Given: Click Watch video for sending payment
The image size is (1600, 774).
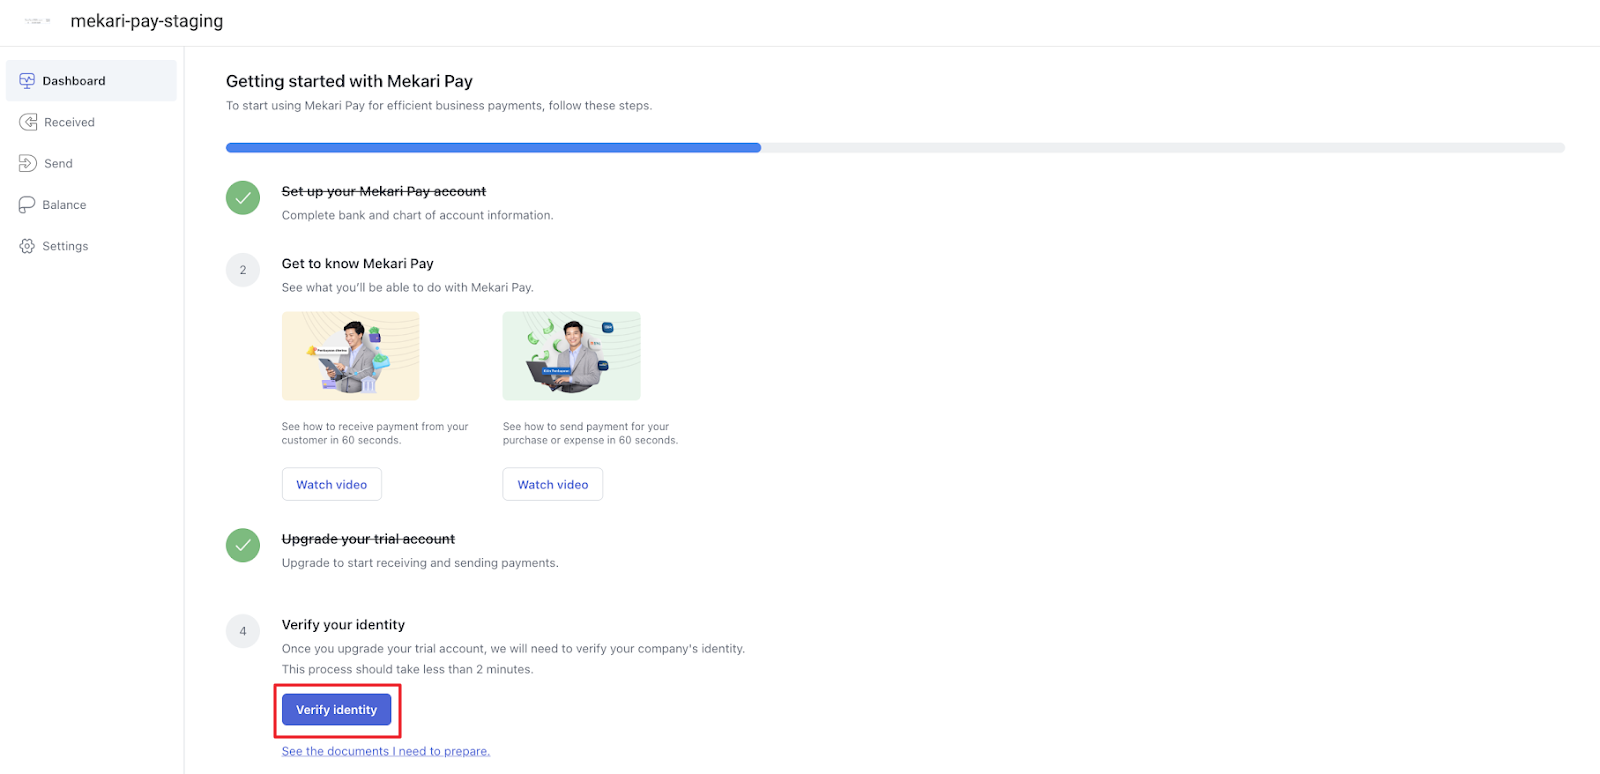Looking at the screenshot, I should click(x=553, y=484).
